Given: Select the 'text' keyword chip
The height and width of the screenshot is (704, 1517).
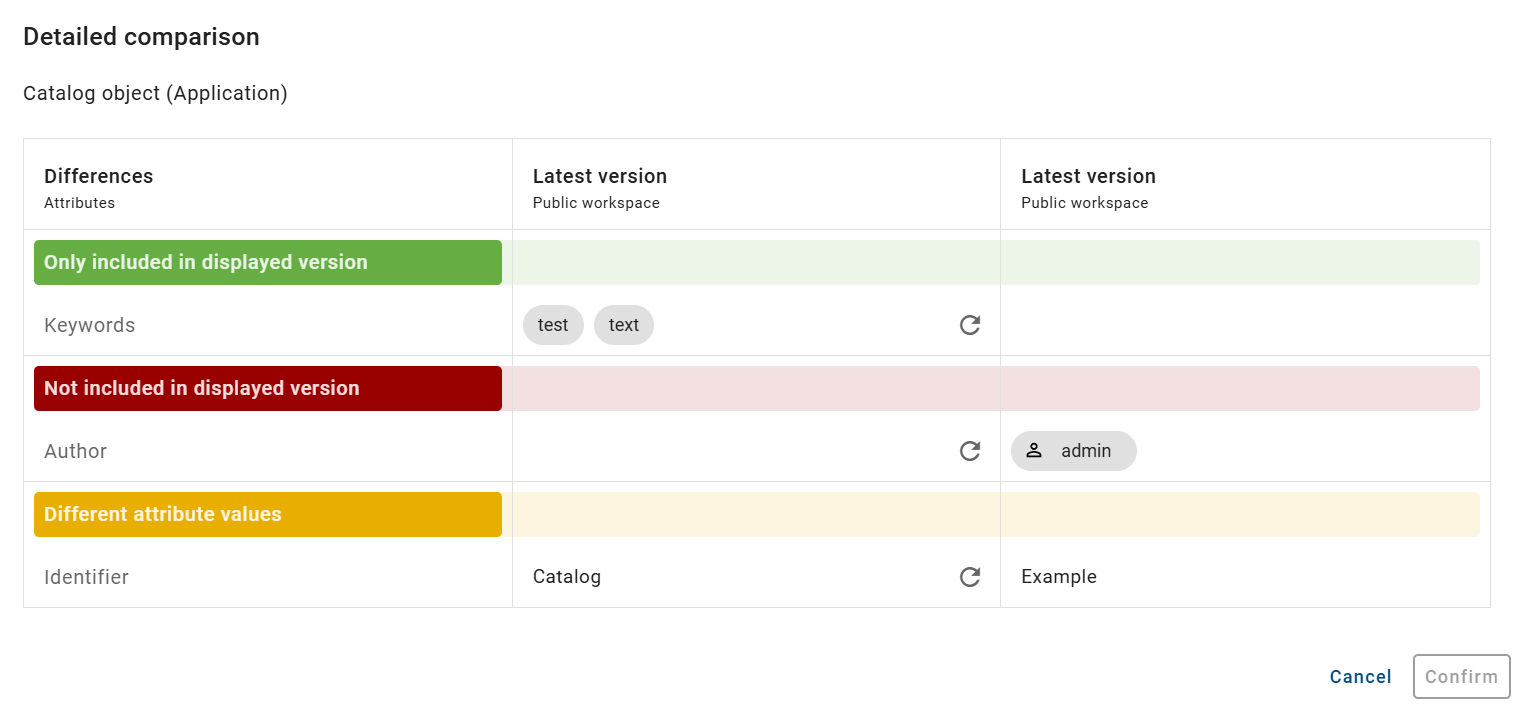Looking at the screenshot, I should (623, 324).
